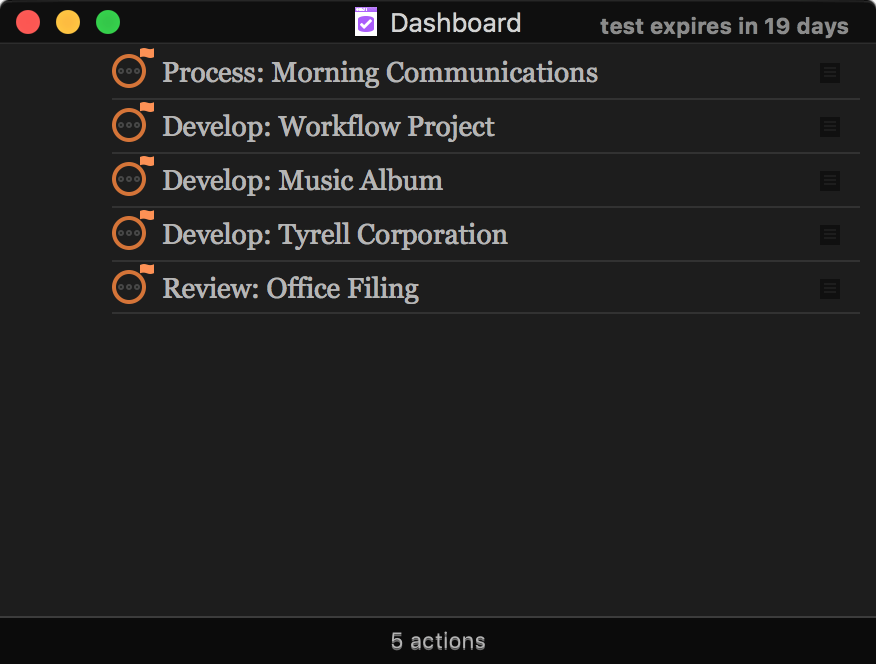Click the Dashboard window title text
The height and width of the screenshot is (664, 876).
coord(455,23)
